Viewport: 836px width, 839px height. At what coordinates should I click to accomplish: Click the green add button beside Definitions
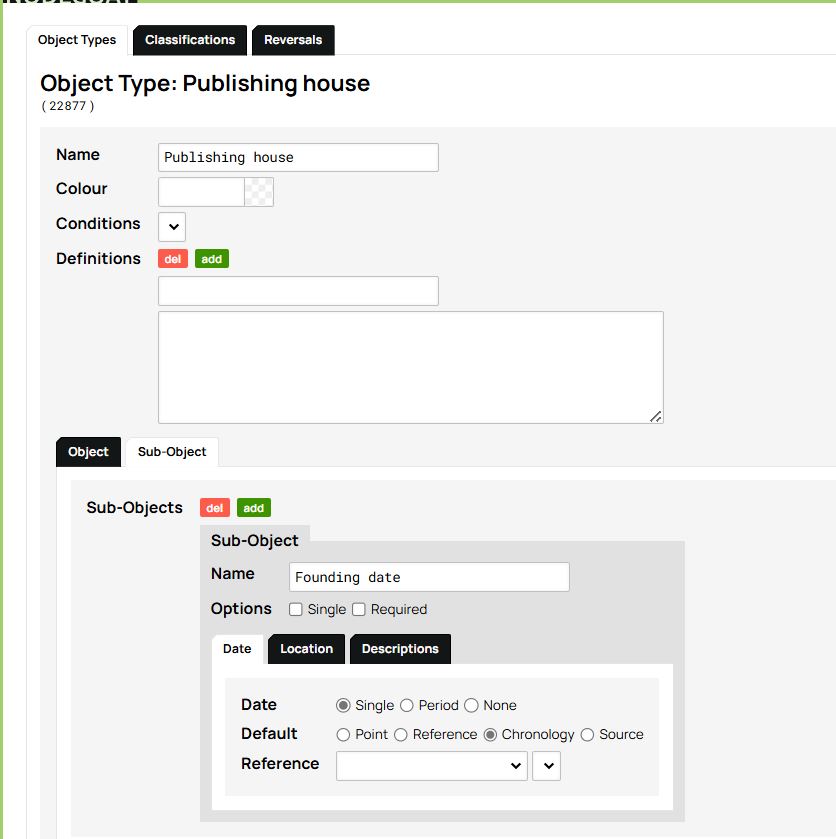point(211,258)
